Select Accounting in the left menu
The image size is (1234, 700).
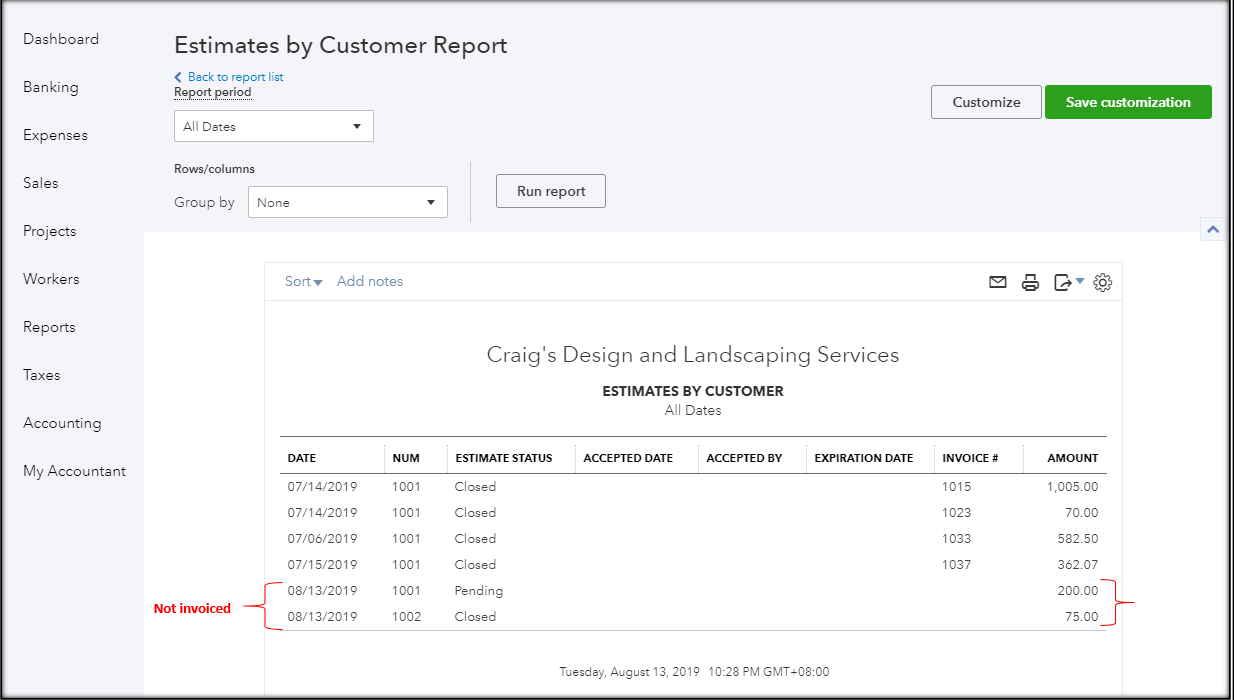[62, 423]
